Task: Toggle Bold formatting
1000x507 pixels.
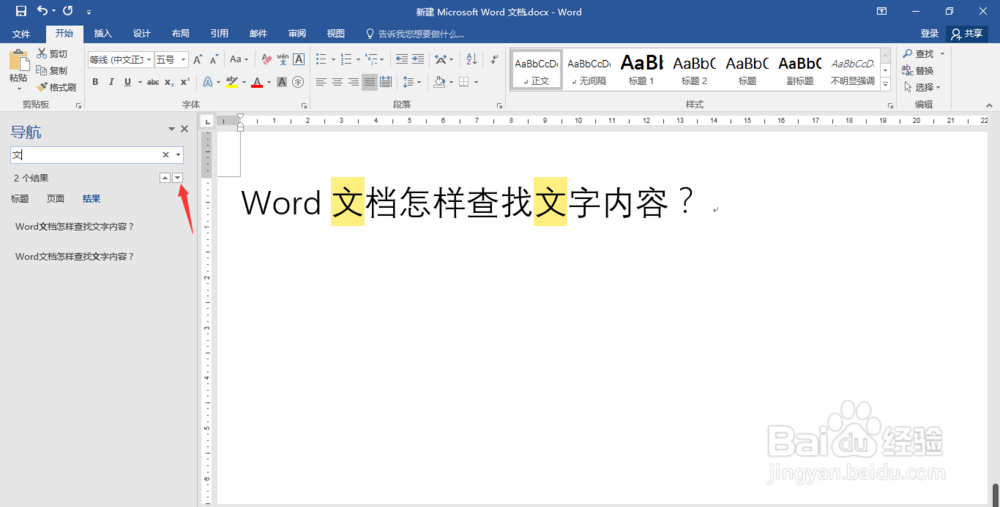Action: [95, 82]
